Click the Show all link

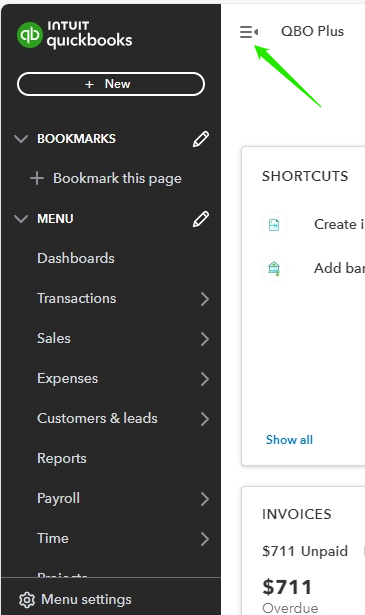[289, 440]
